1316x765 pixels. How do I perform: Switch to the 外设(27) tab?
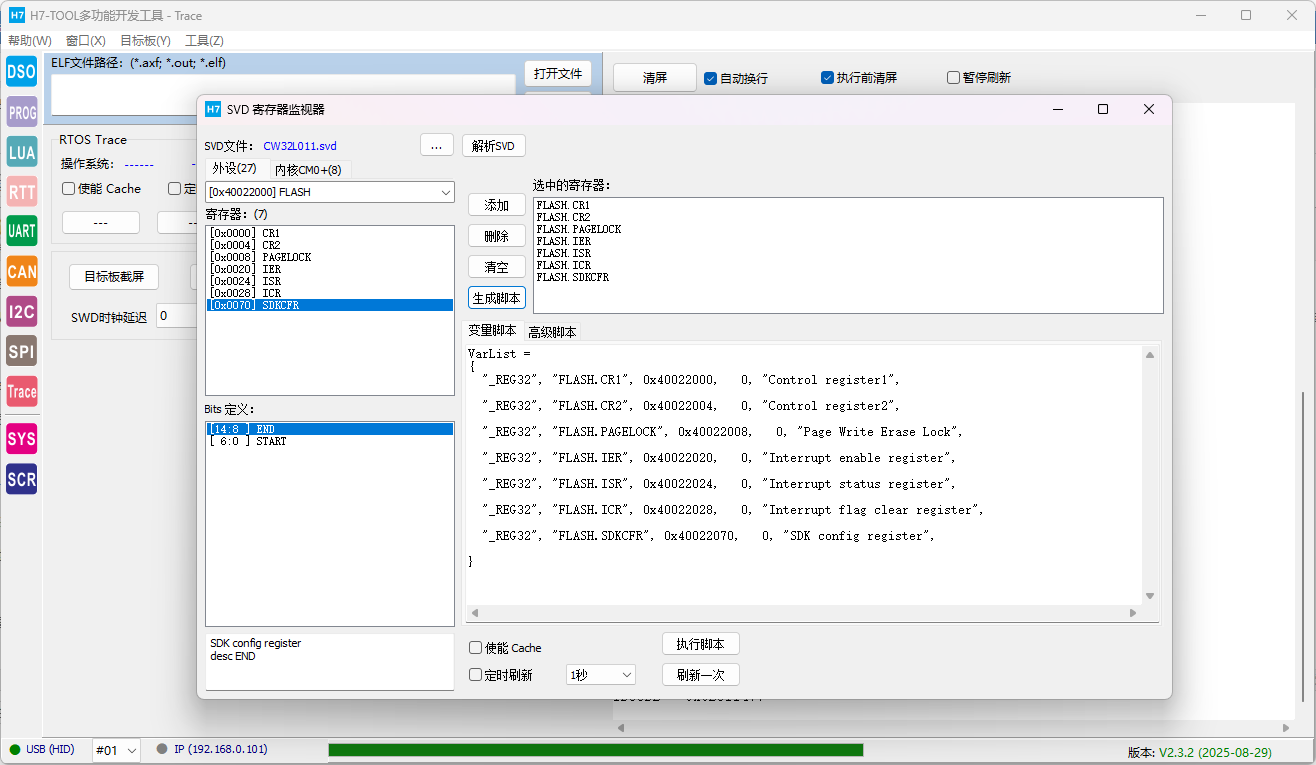[235, 168]
